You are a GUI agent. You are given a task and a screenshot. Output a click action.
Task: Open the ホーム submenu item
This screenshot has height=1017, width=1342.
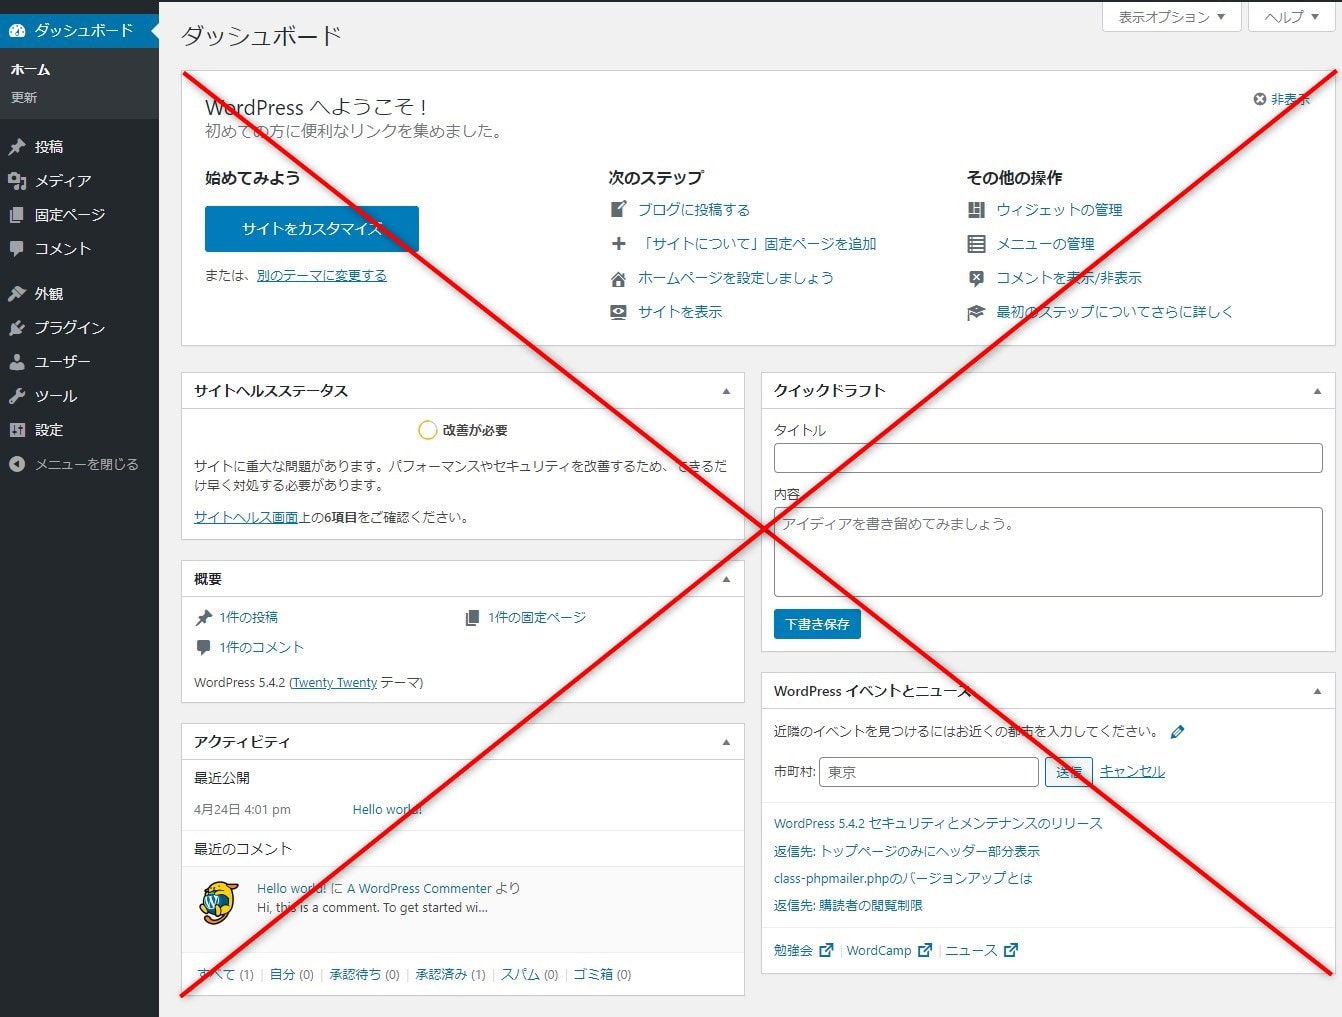point(30,69)
